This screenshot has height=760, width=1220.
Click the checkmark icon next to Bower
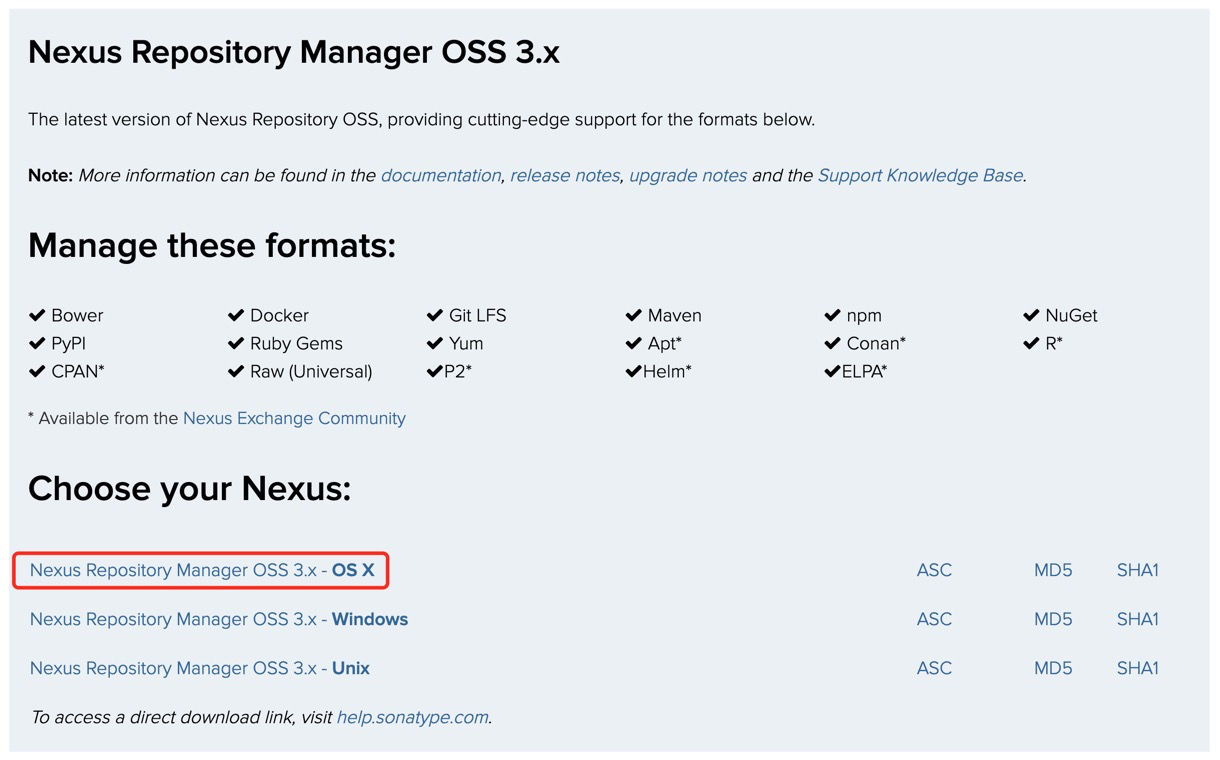point(36,315)
